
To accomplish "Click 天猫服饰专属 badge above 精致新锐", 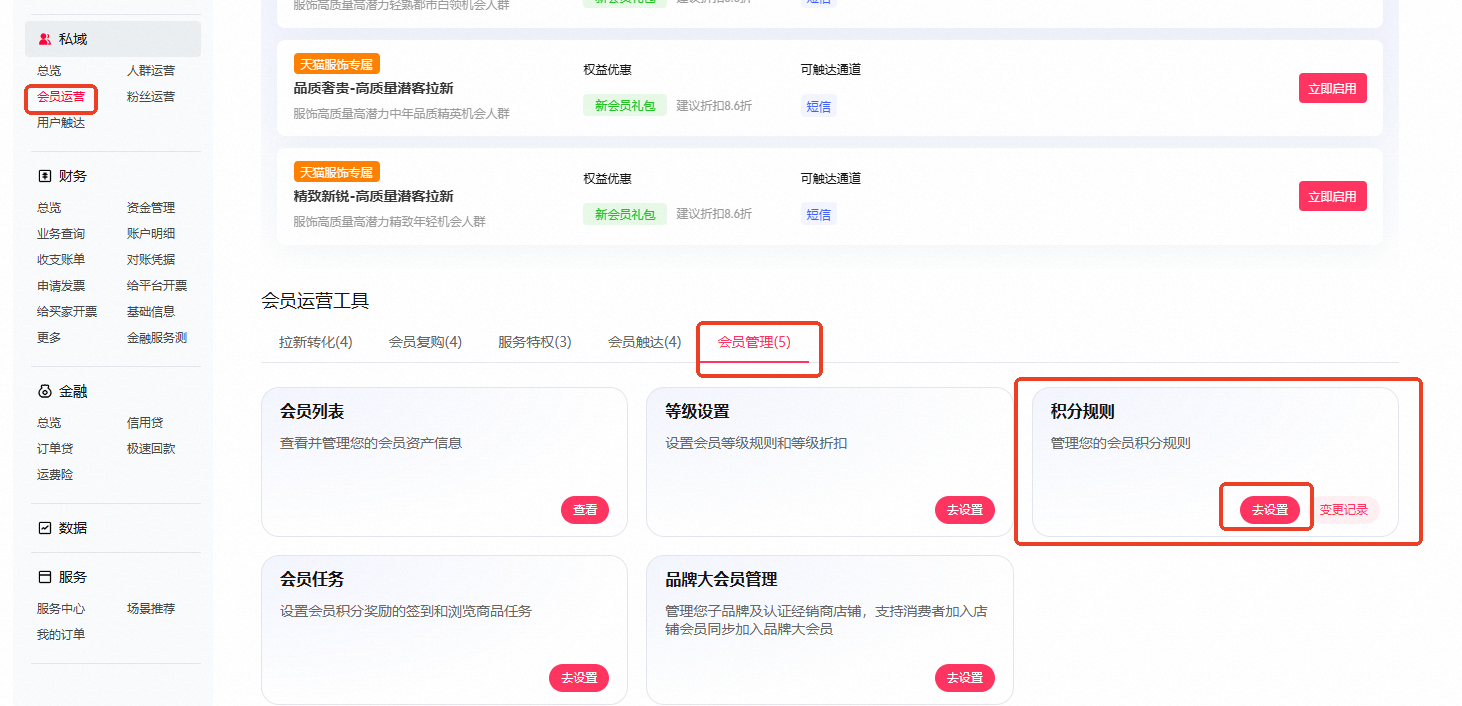I will 337,172.
